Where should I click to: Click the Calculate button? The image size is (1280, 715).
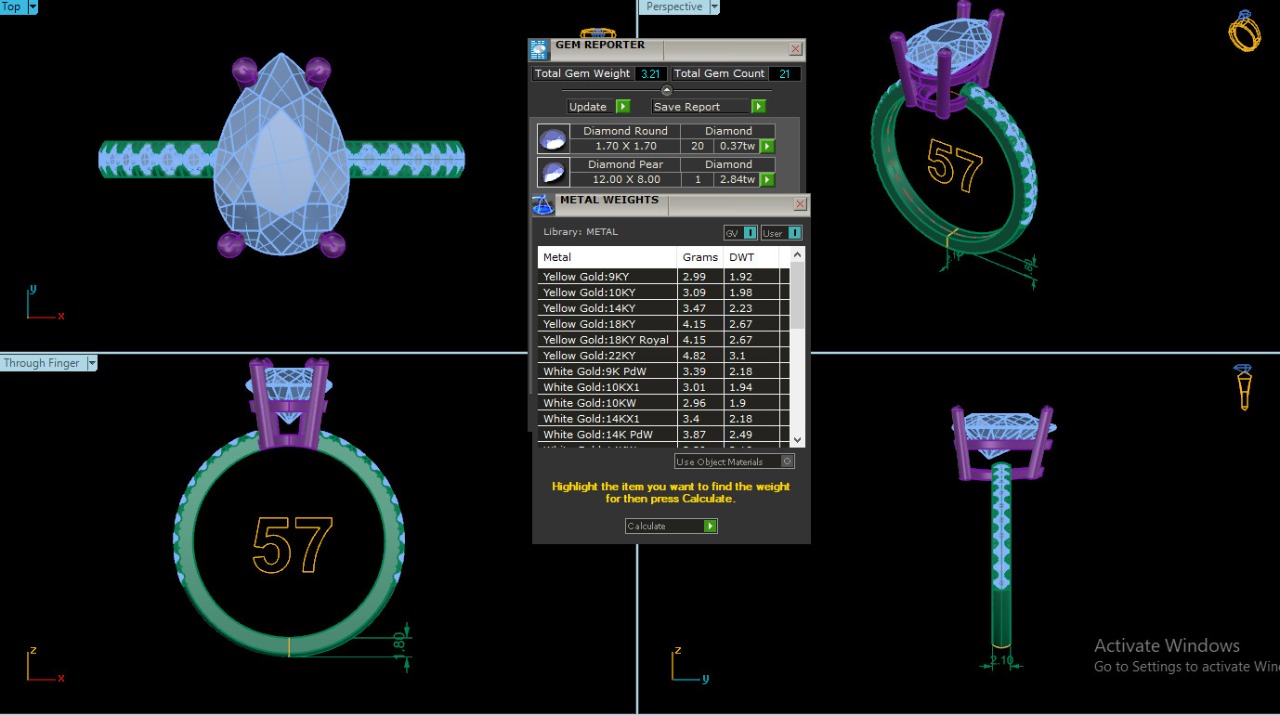coord(671,526)
